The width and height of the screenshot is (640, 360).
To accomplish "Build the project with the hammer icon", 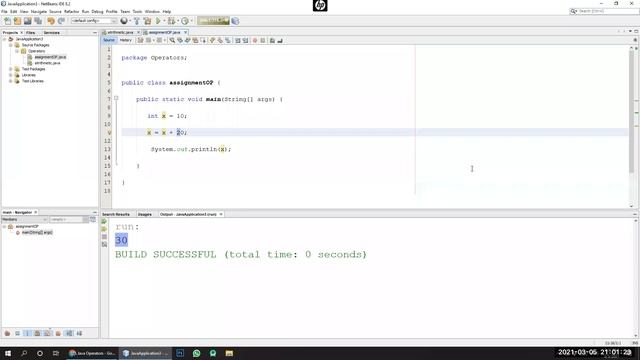I will click(x=137, y=21).
